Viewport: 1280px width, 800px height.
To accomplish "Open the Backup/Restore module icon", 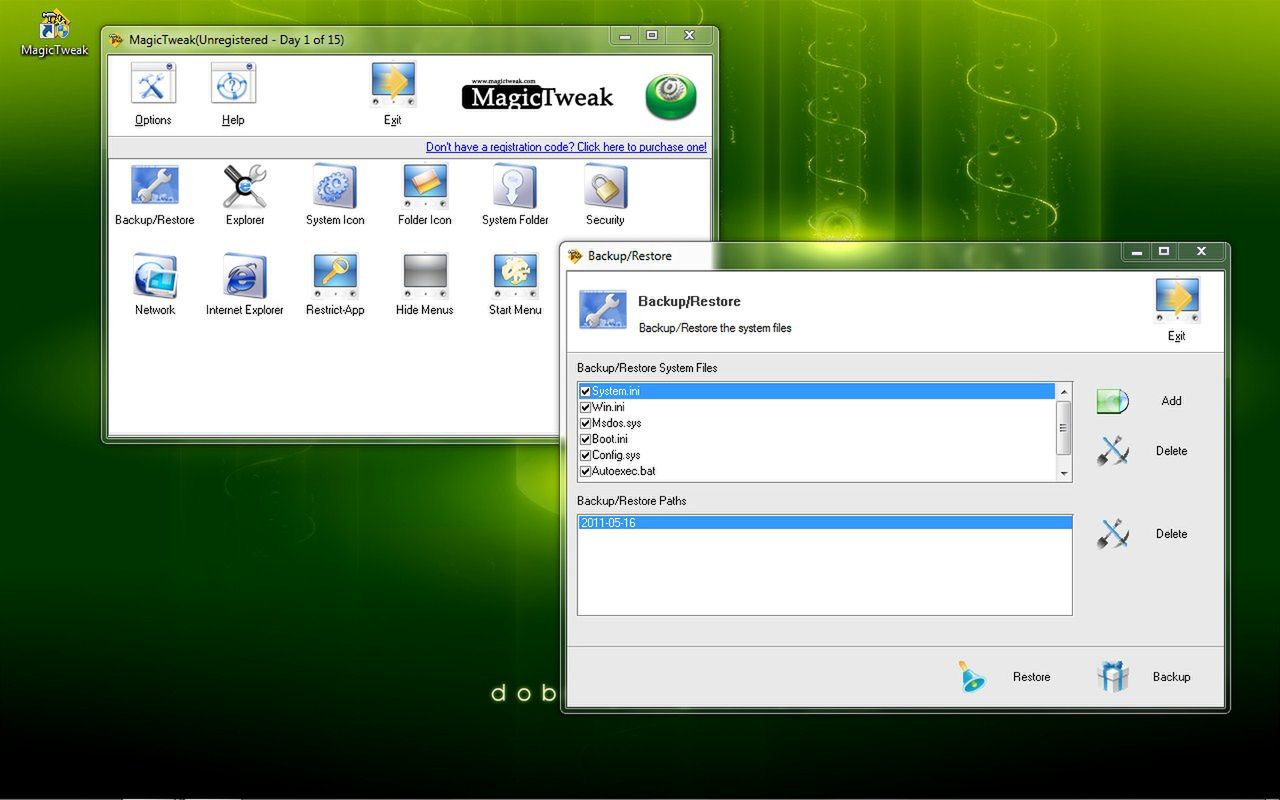I will click(x=155, y=187).
